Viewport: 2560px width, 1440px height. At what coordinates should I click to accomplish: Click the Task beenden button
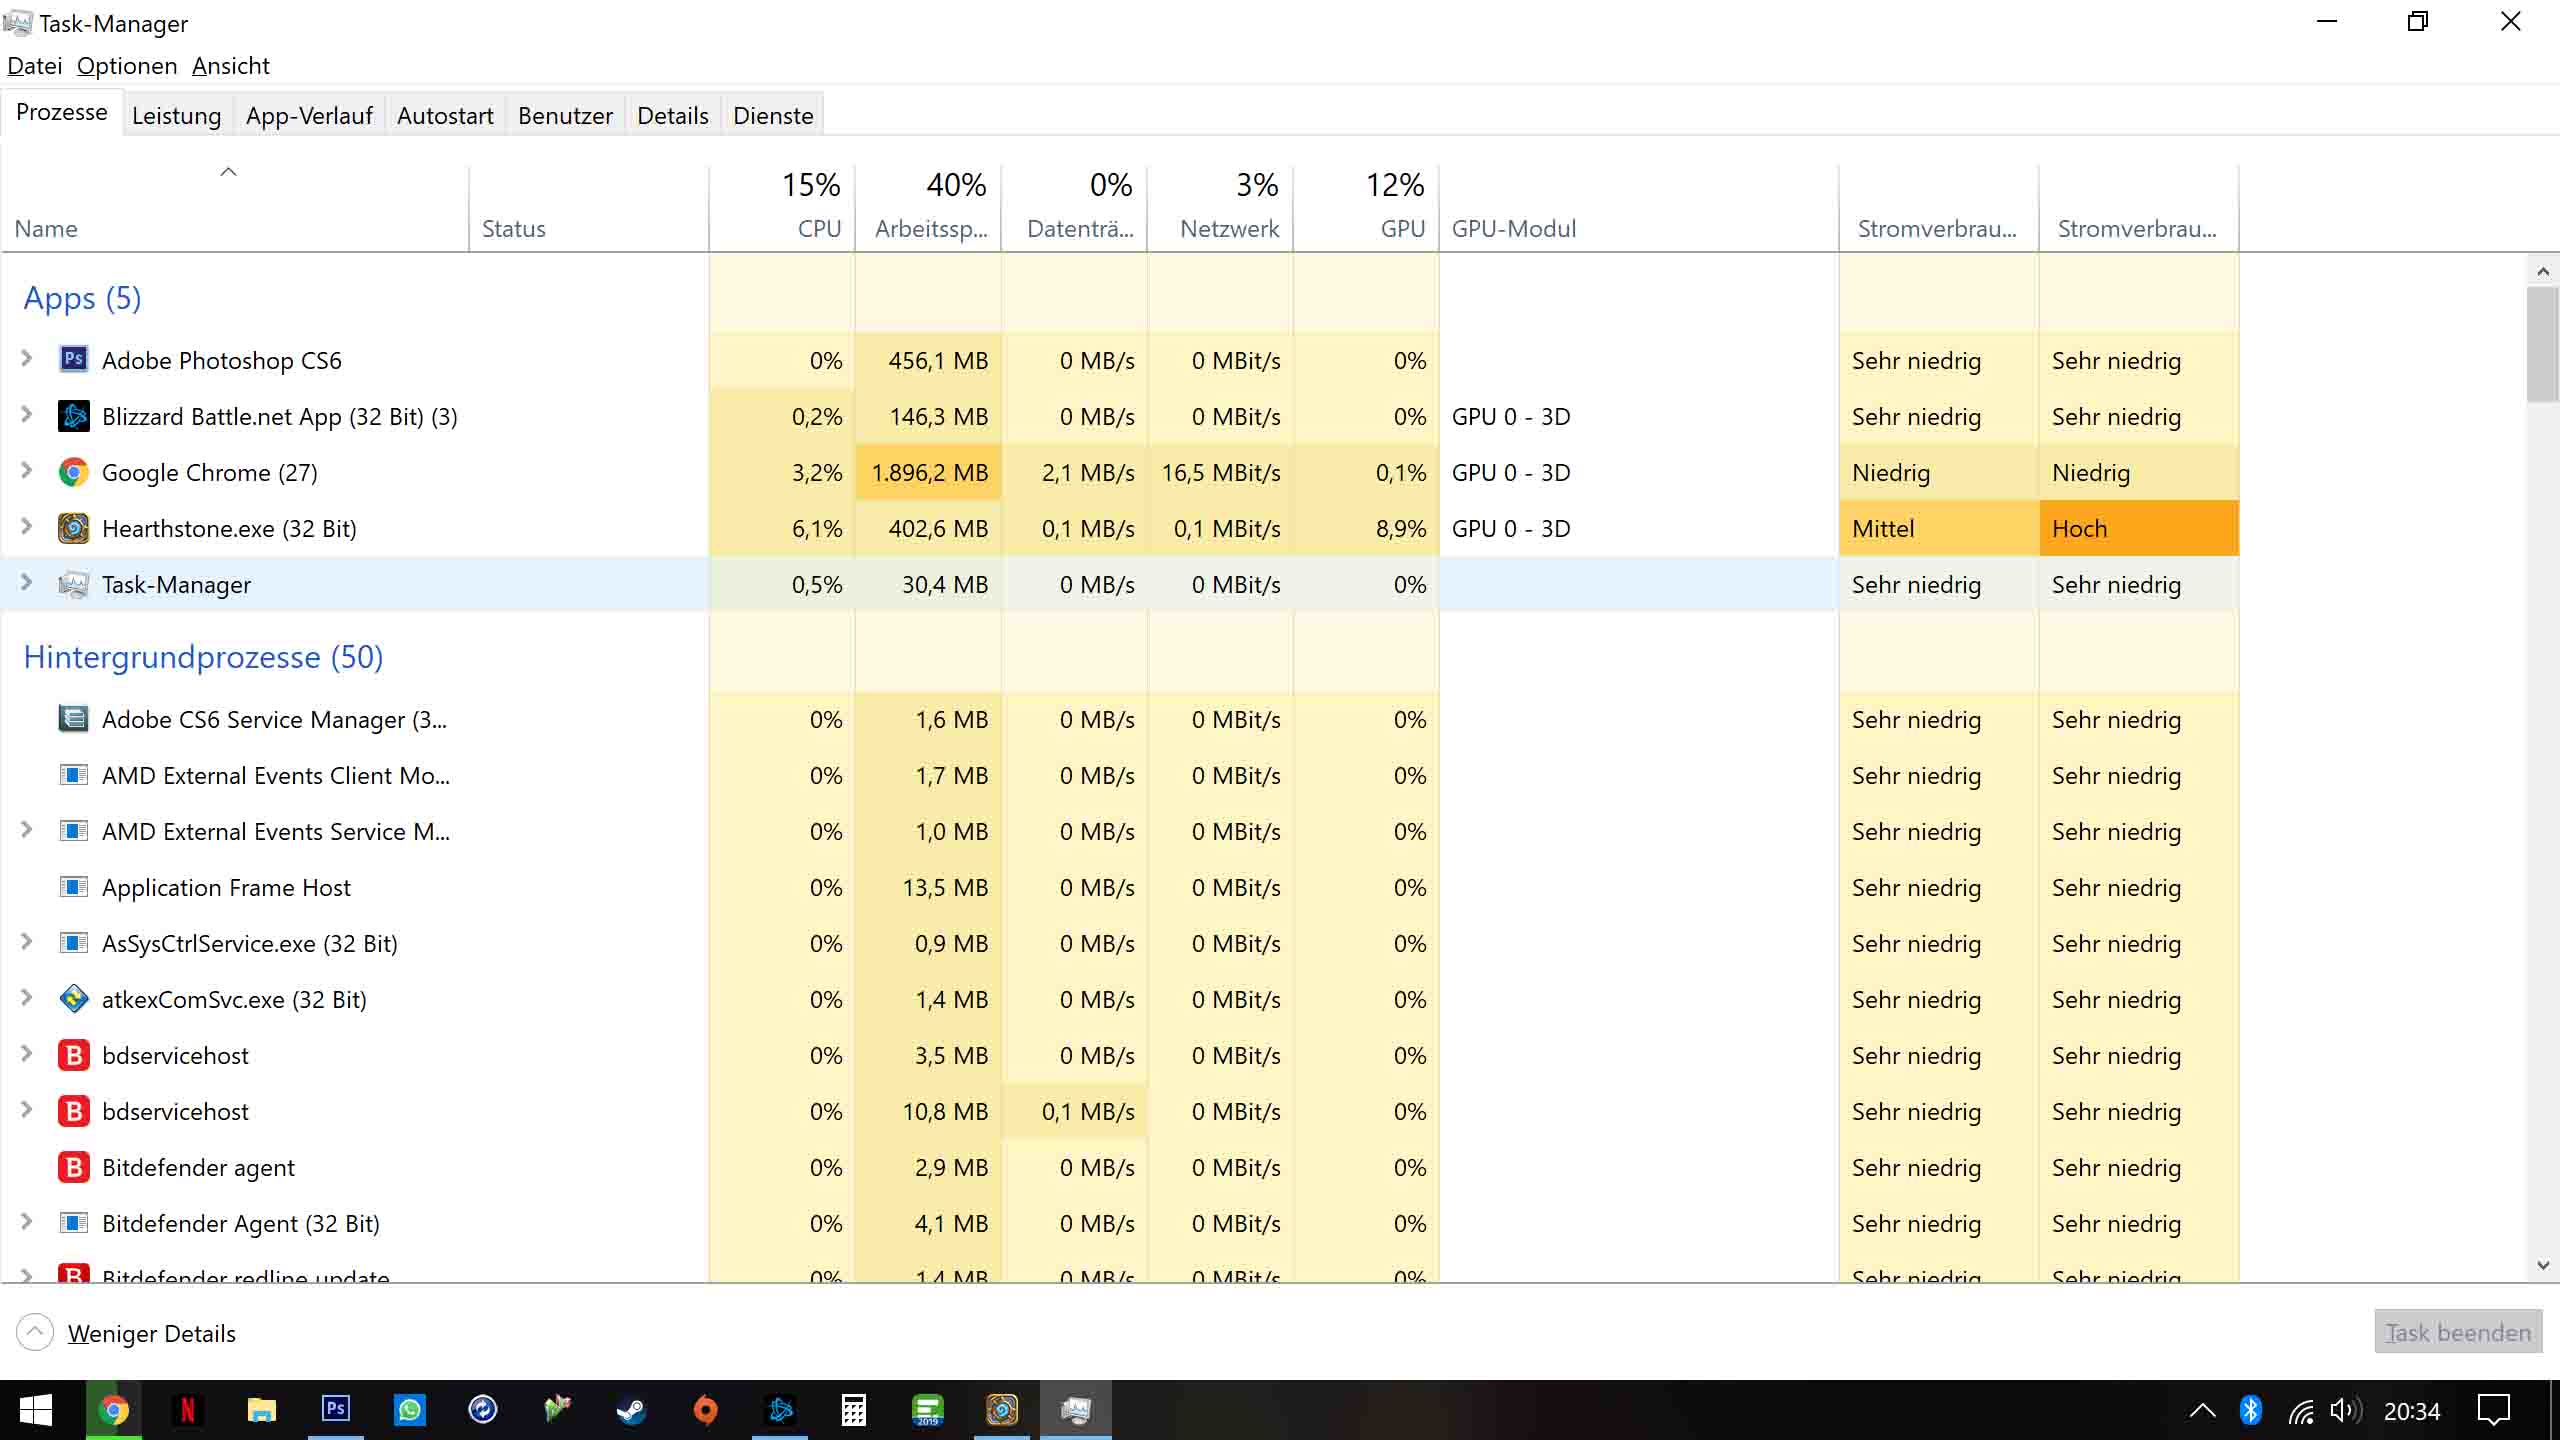(2458, 1332)
